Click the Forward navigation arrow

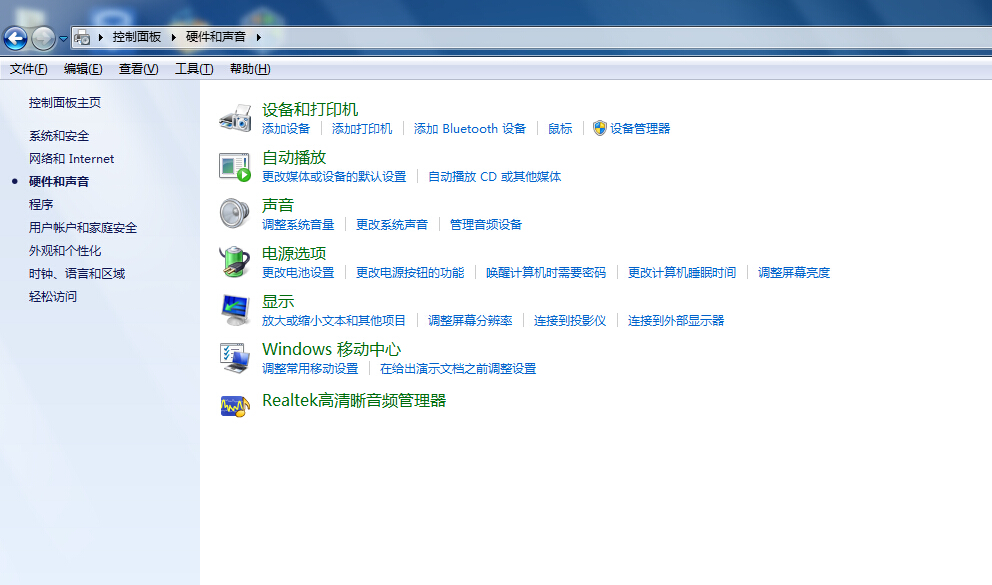pos(43,39)
